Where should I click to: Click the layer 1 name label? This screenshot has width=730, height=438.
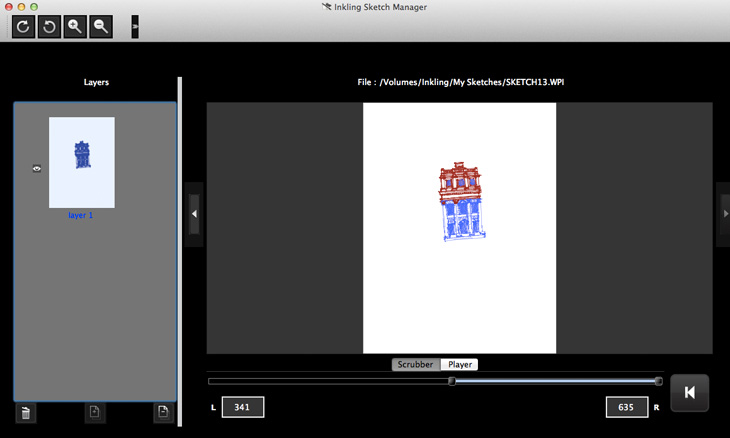click(x=81, y=215)
